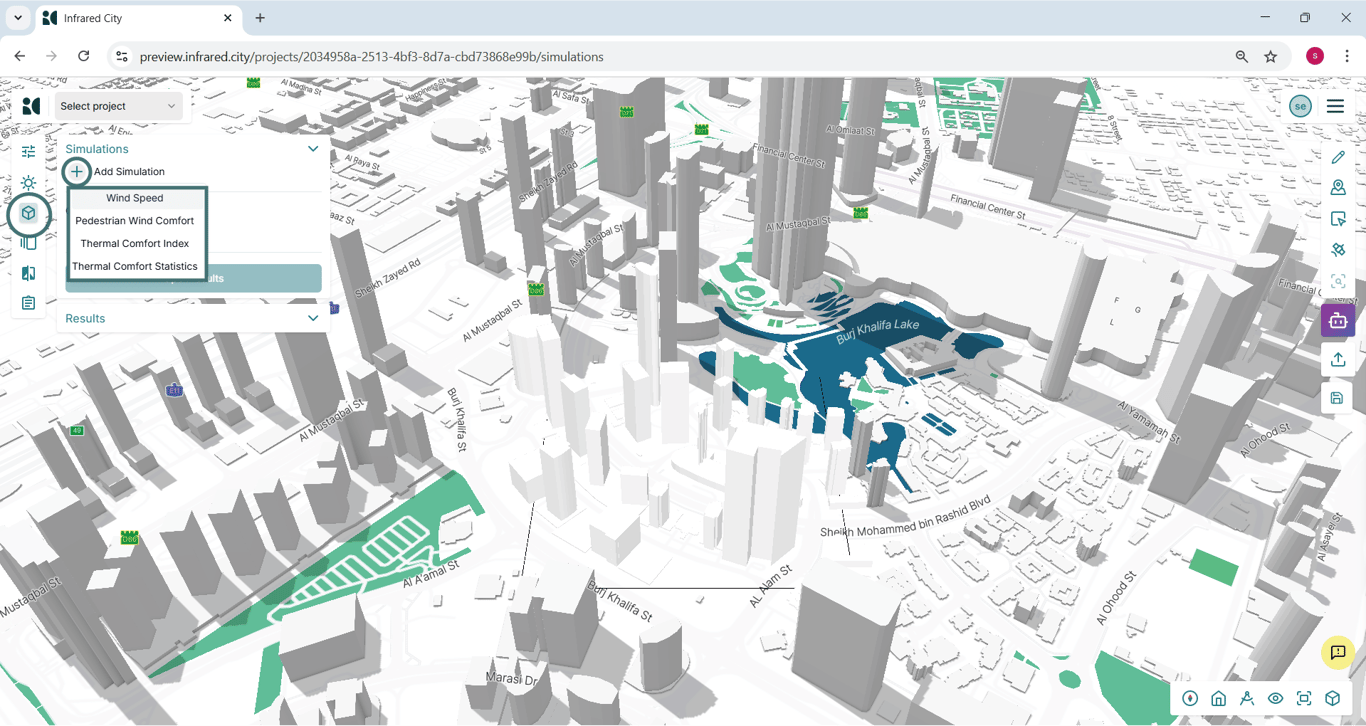Viewport: 1366px width, 726px height.
Task: Open the 'se' user avatar
Action: (x=1300, y=106)
